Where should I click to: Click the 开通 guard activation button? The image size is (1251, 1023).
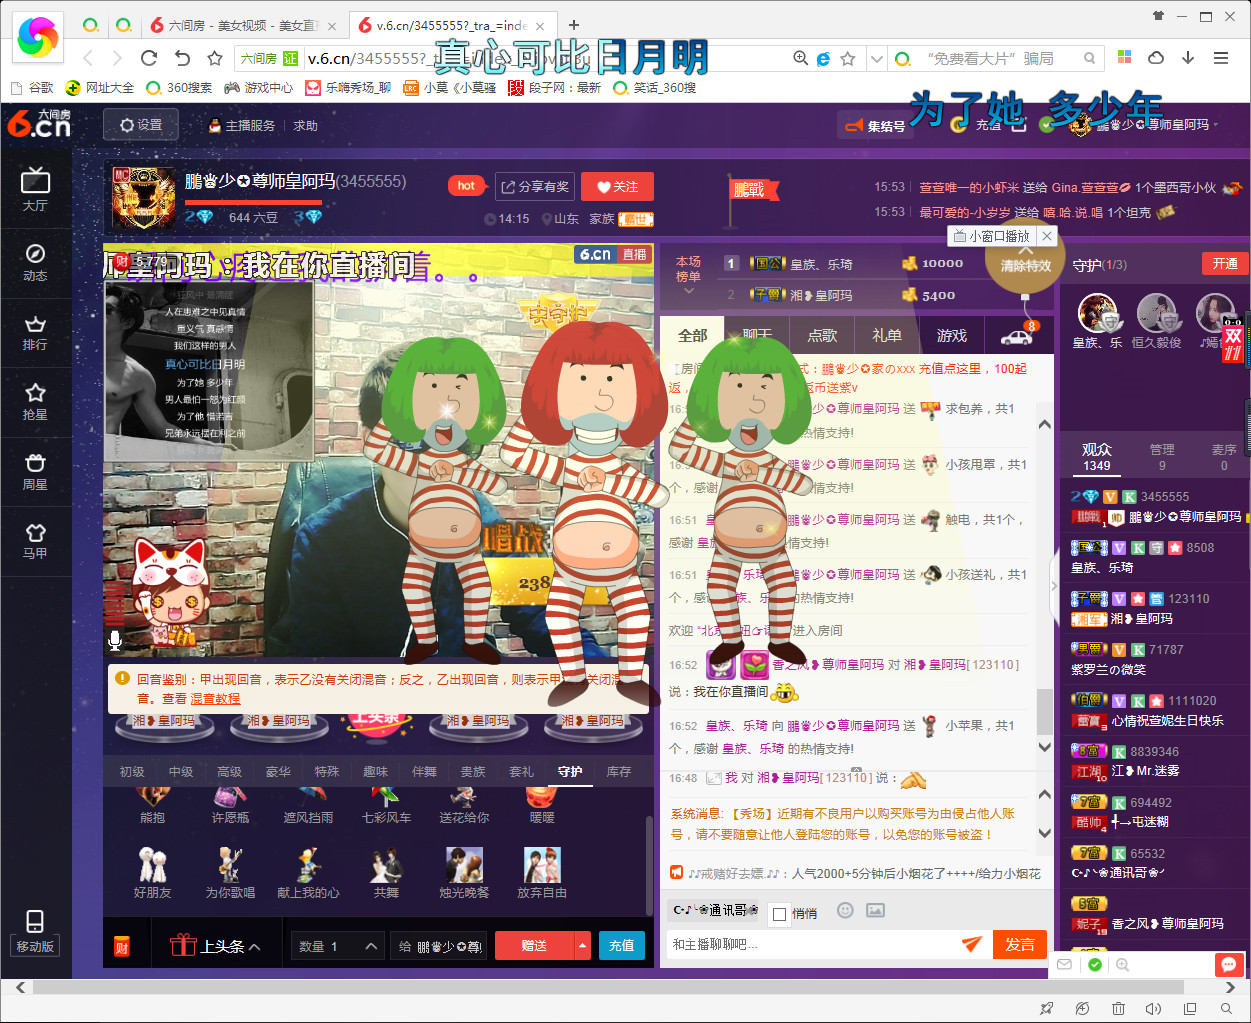point(1225,264)
